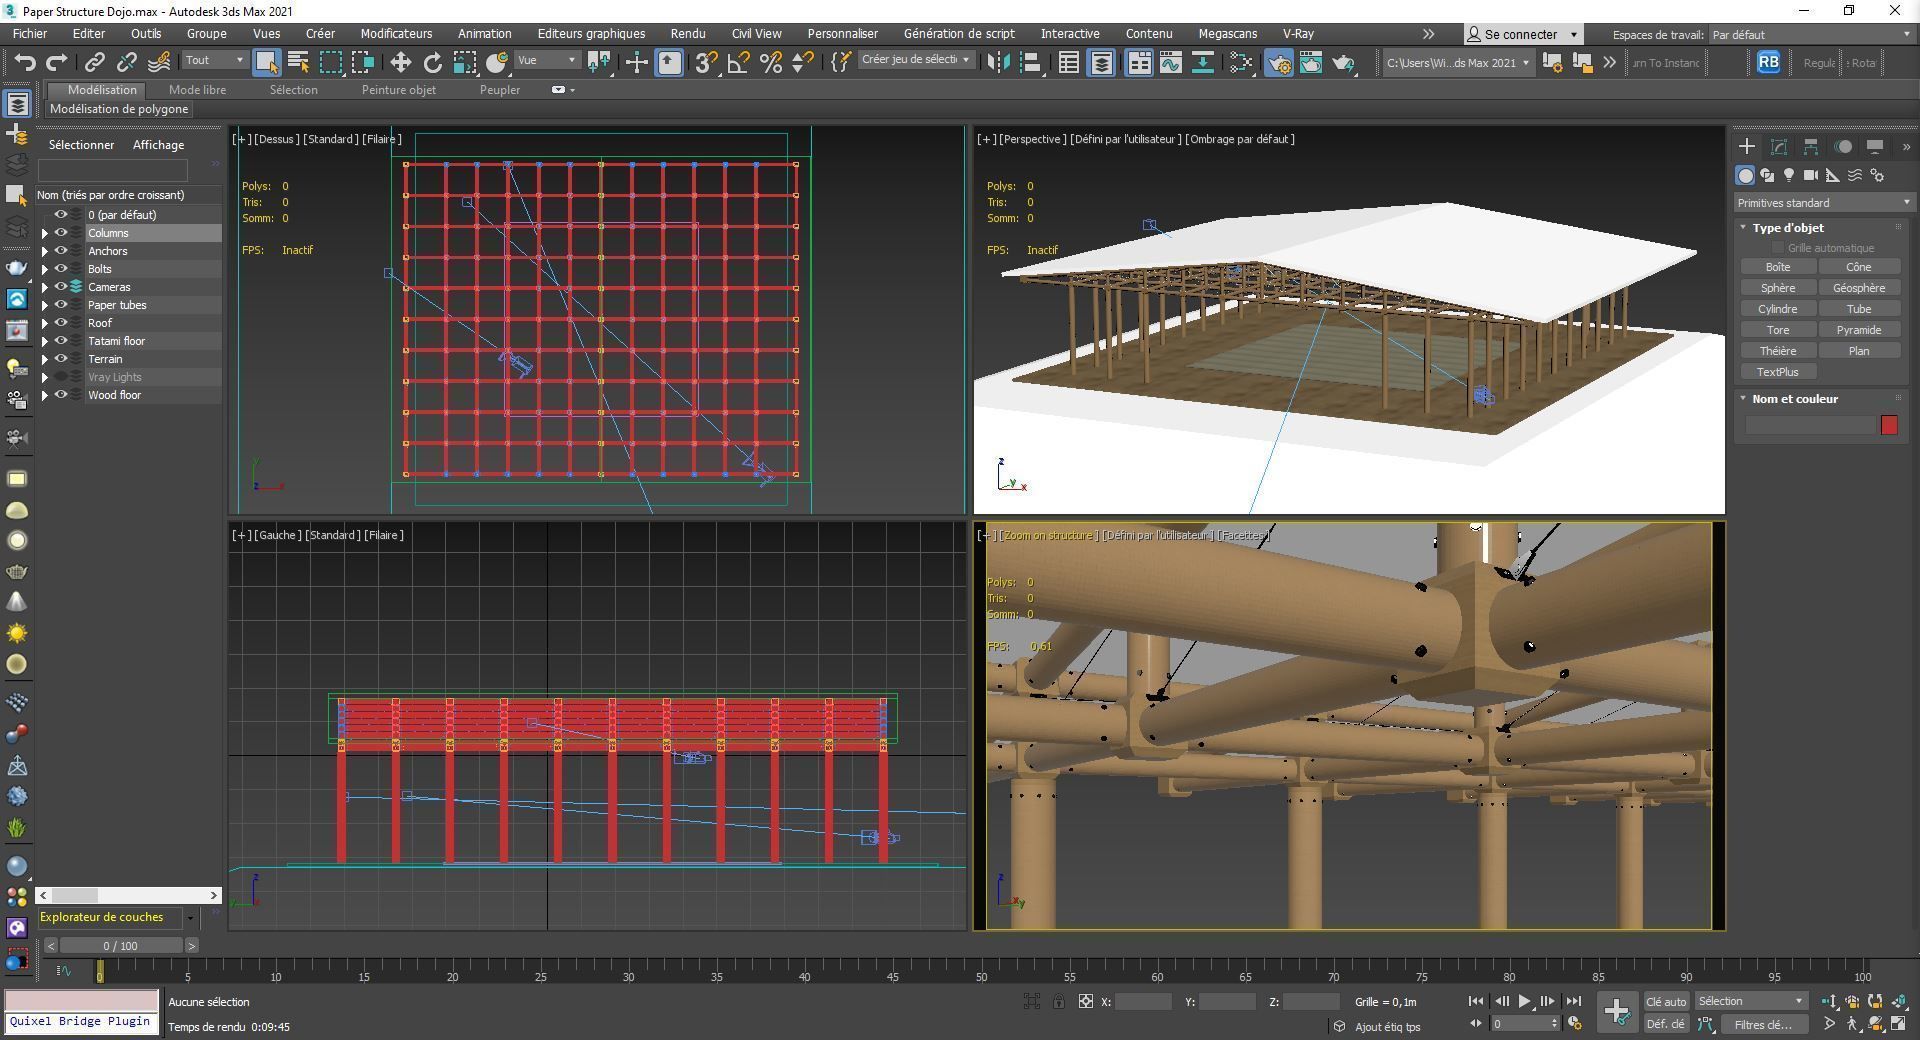
Task: Click the Théière primitive button
Action: click(1778, 351)
